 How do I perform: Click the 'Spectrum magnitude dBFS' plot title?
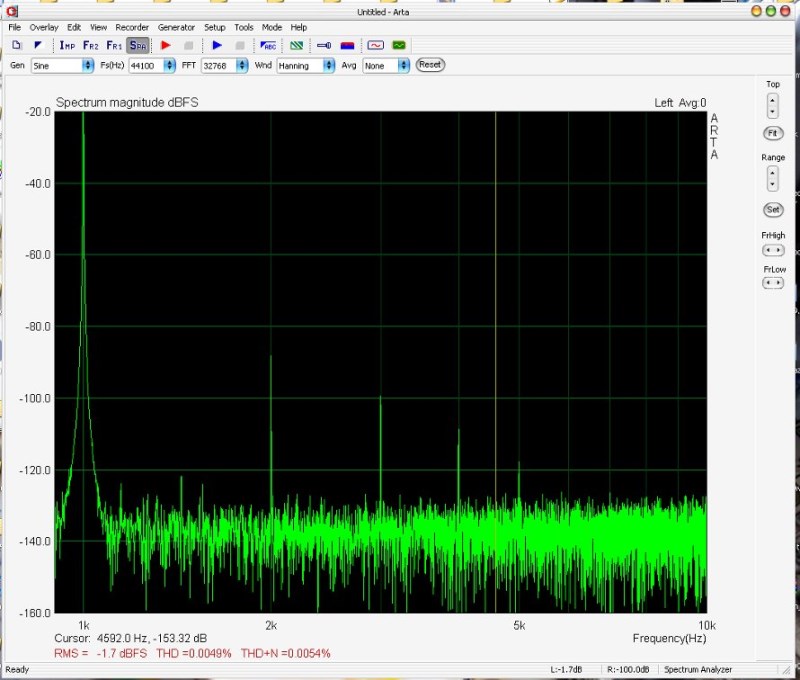click(127, 103)
